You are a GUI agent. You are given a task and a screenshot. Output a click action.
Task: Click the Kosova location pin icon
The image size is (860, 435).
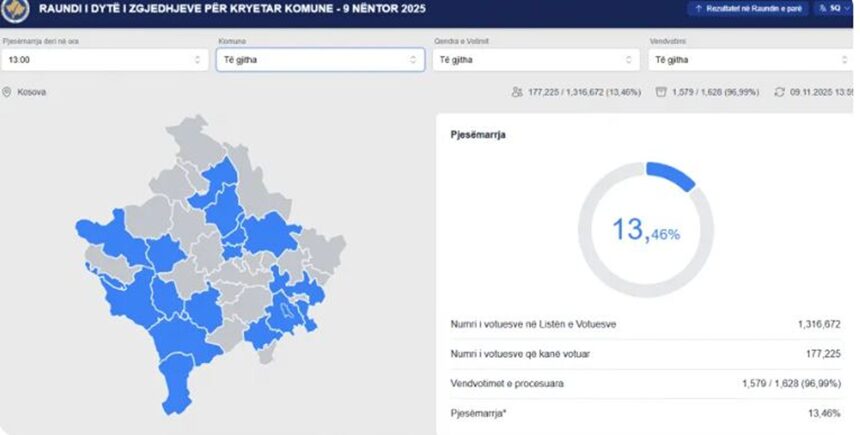coord(8,92)
